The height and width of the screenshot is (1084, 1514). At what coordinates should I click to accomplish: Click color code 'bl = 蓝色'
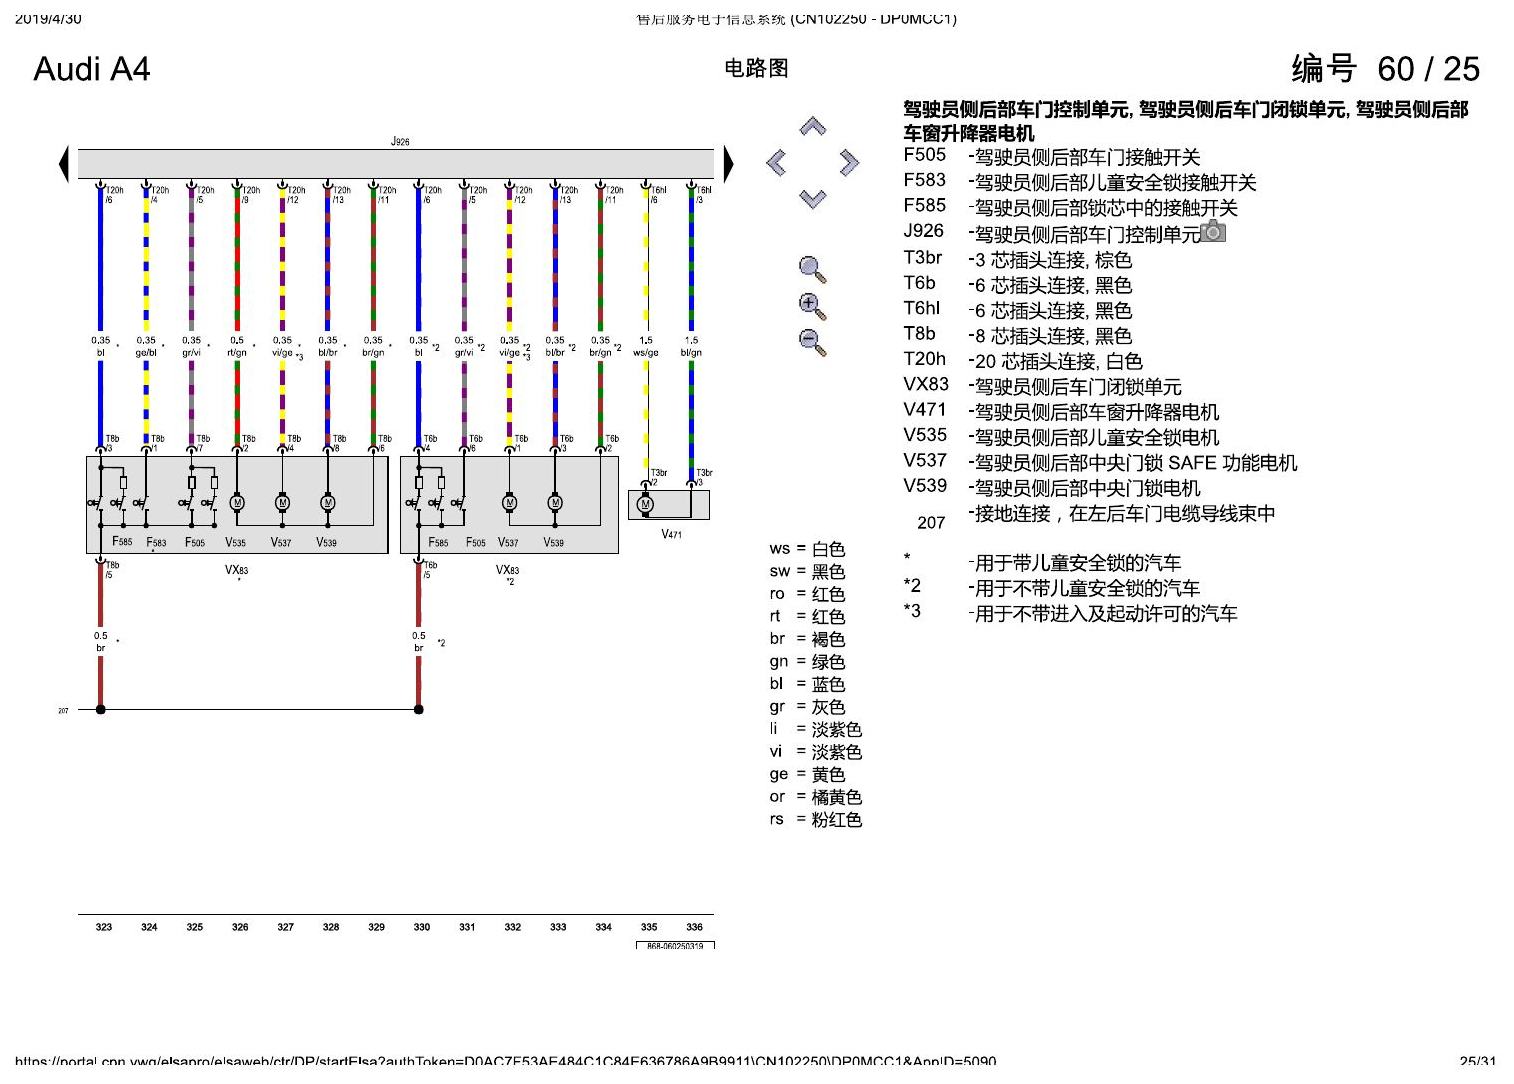point(807,684)
